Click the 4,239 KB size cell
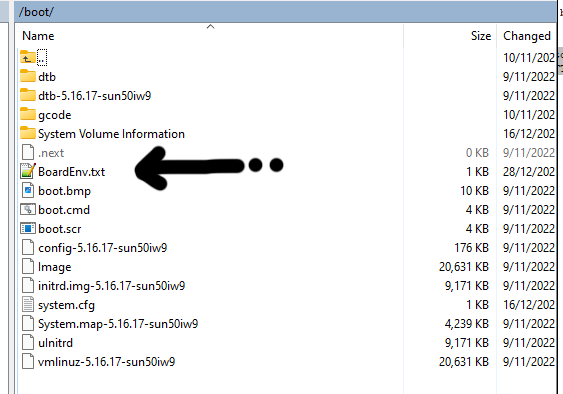This screenshot has height=394, width=563. [467, 324]
